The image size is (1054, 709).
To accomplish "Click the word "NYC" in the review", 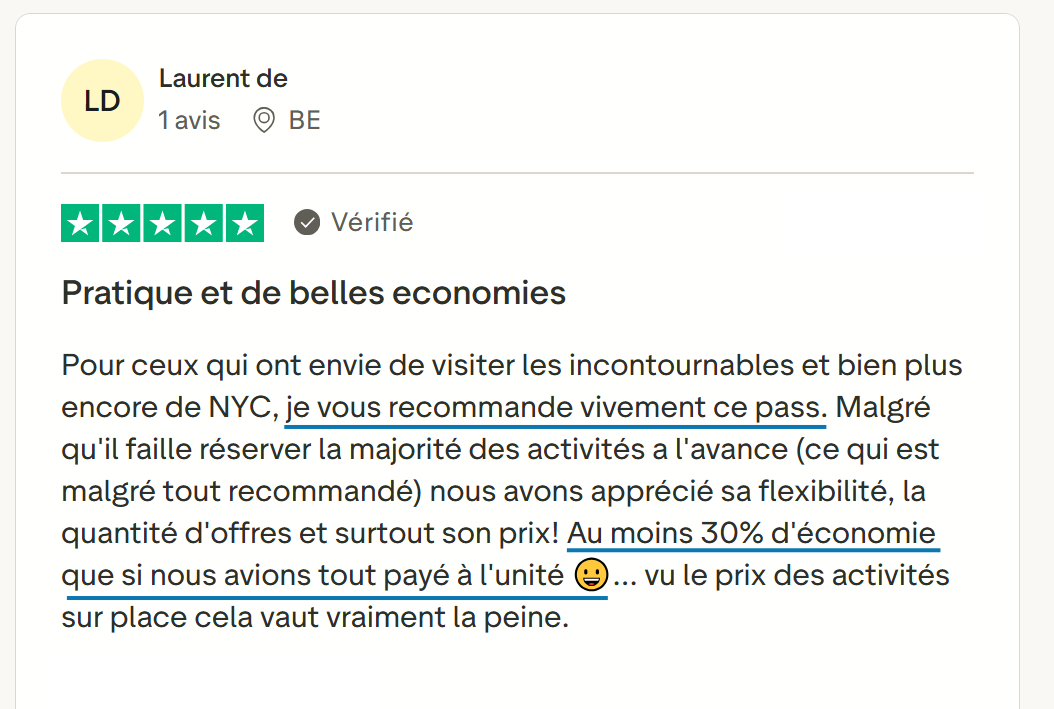I will point(234,408).
